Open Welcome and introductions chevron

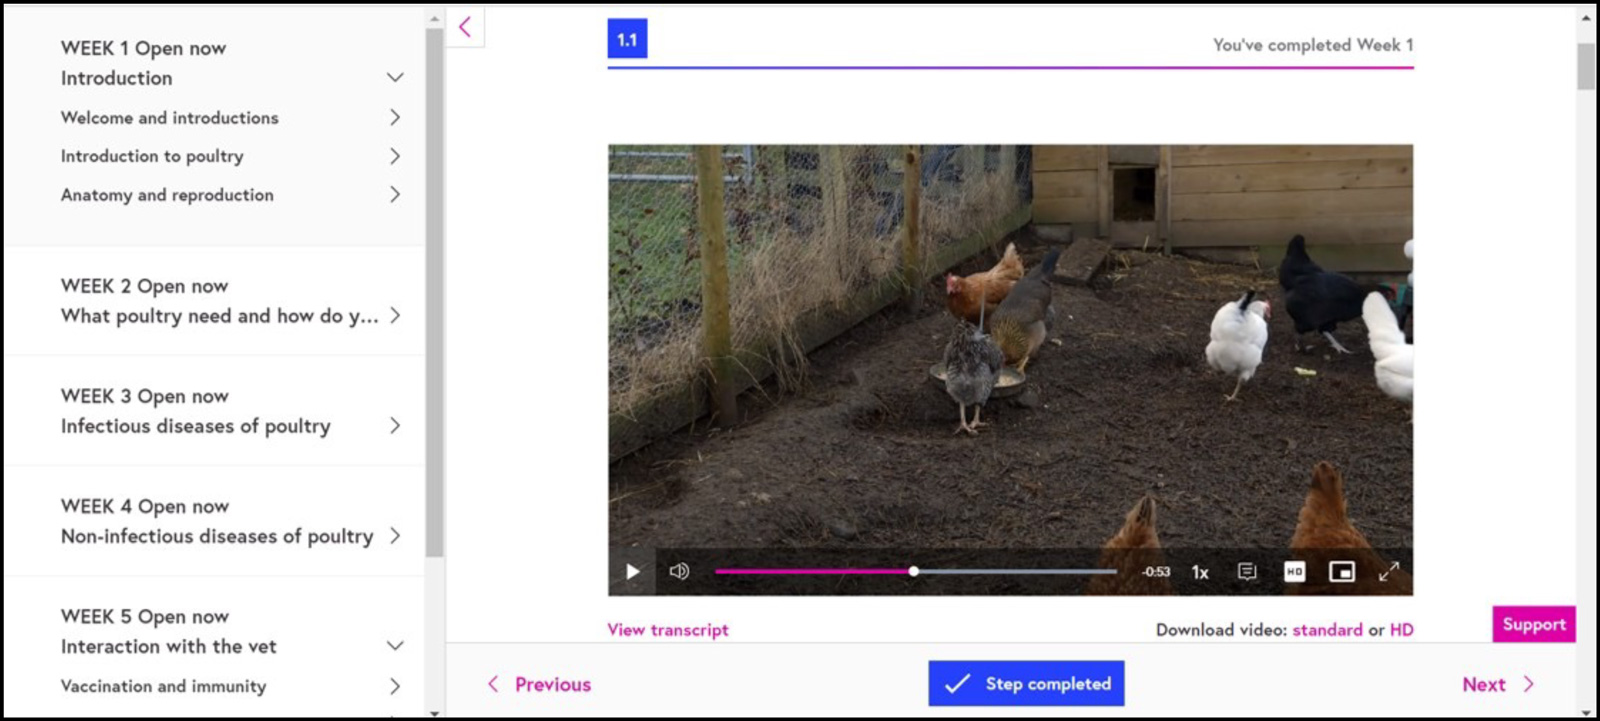click(x=395, y=118)
